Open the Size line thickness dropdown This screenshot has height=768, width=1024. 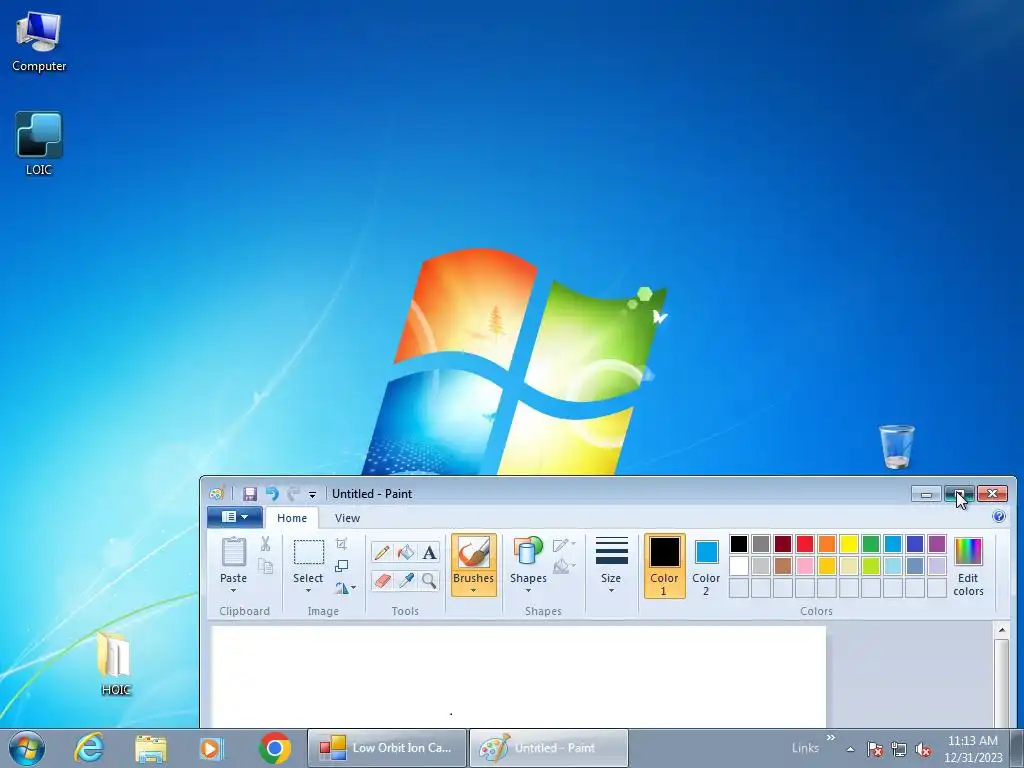pyautogui.click(x=611, y=566)
